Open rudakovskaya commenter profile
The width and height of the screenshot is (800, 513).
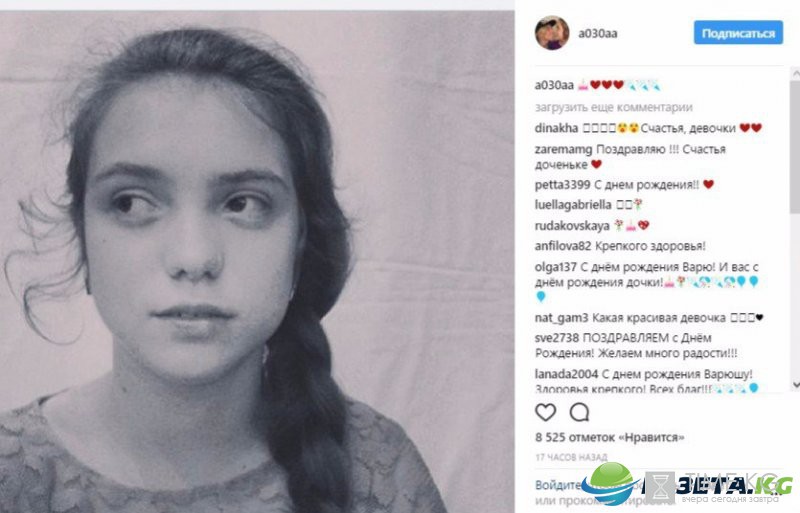(572, 226)
